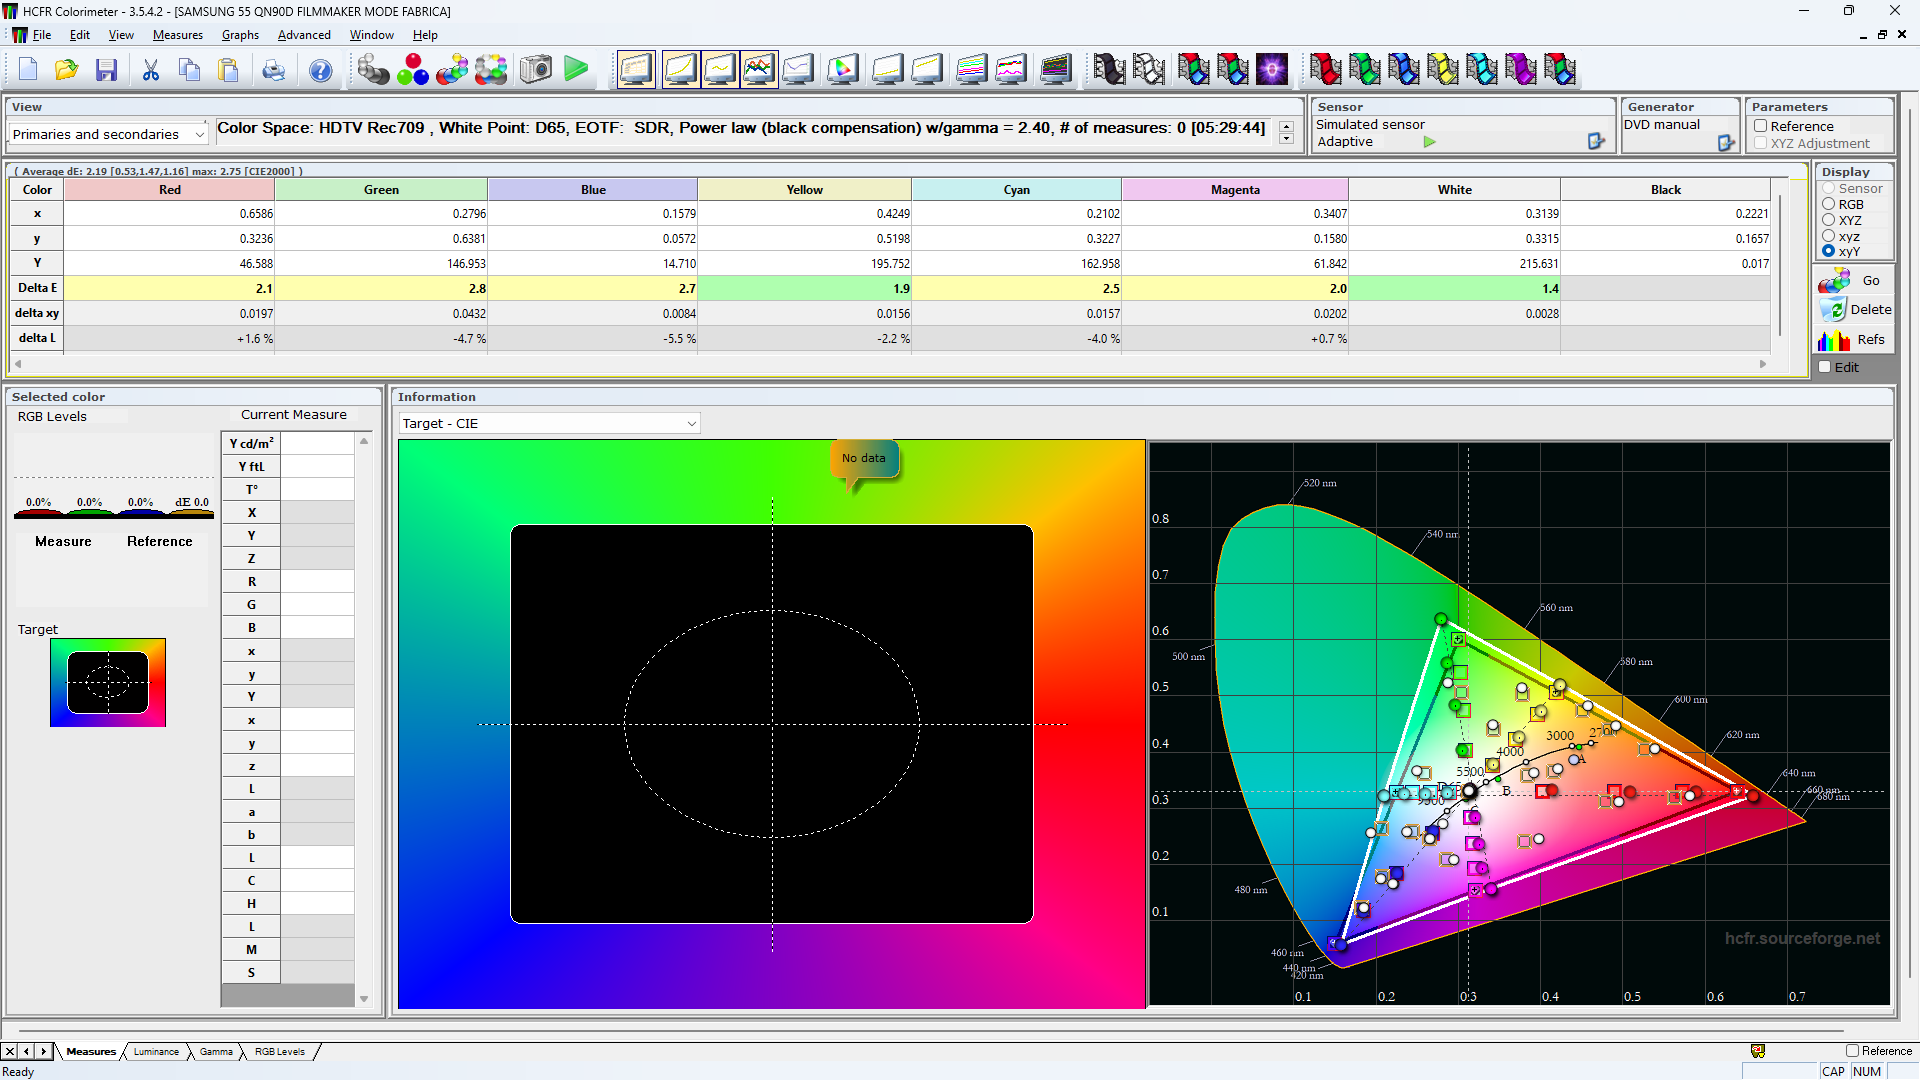Enable the Reference checkbox in Parameters
Image resolution: width=1920 pixels, height=1080 pixels.
pos(1761,126)
